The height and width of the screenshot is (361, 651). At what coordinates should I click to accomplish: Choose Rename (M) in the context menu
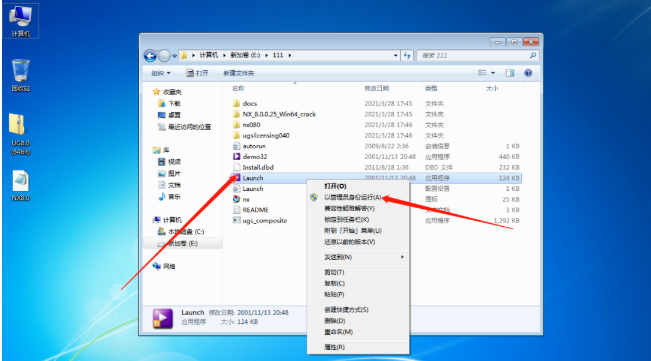click(358, 332)
